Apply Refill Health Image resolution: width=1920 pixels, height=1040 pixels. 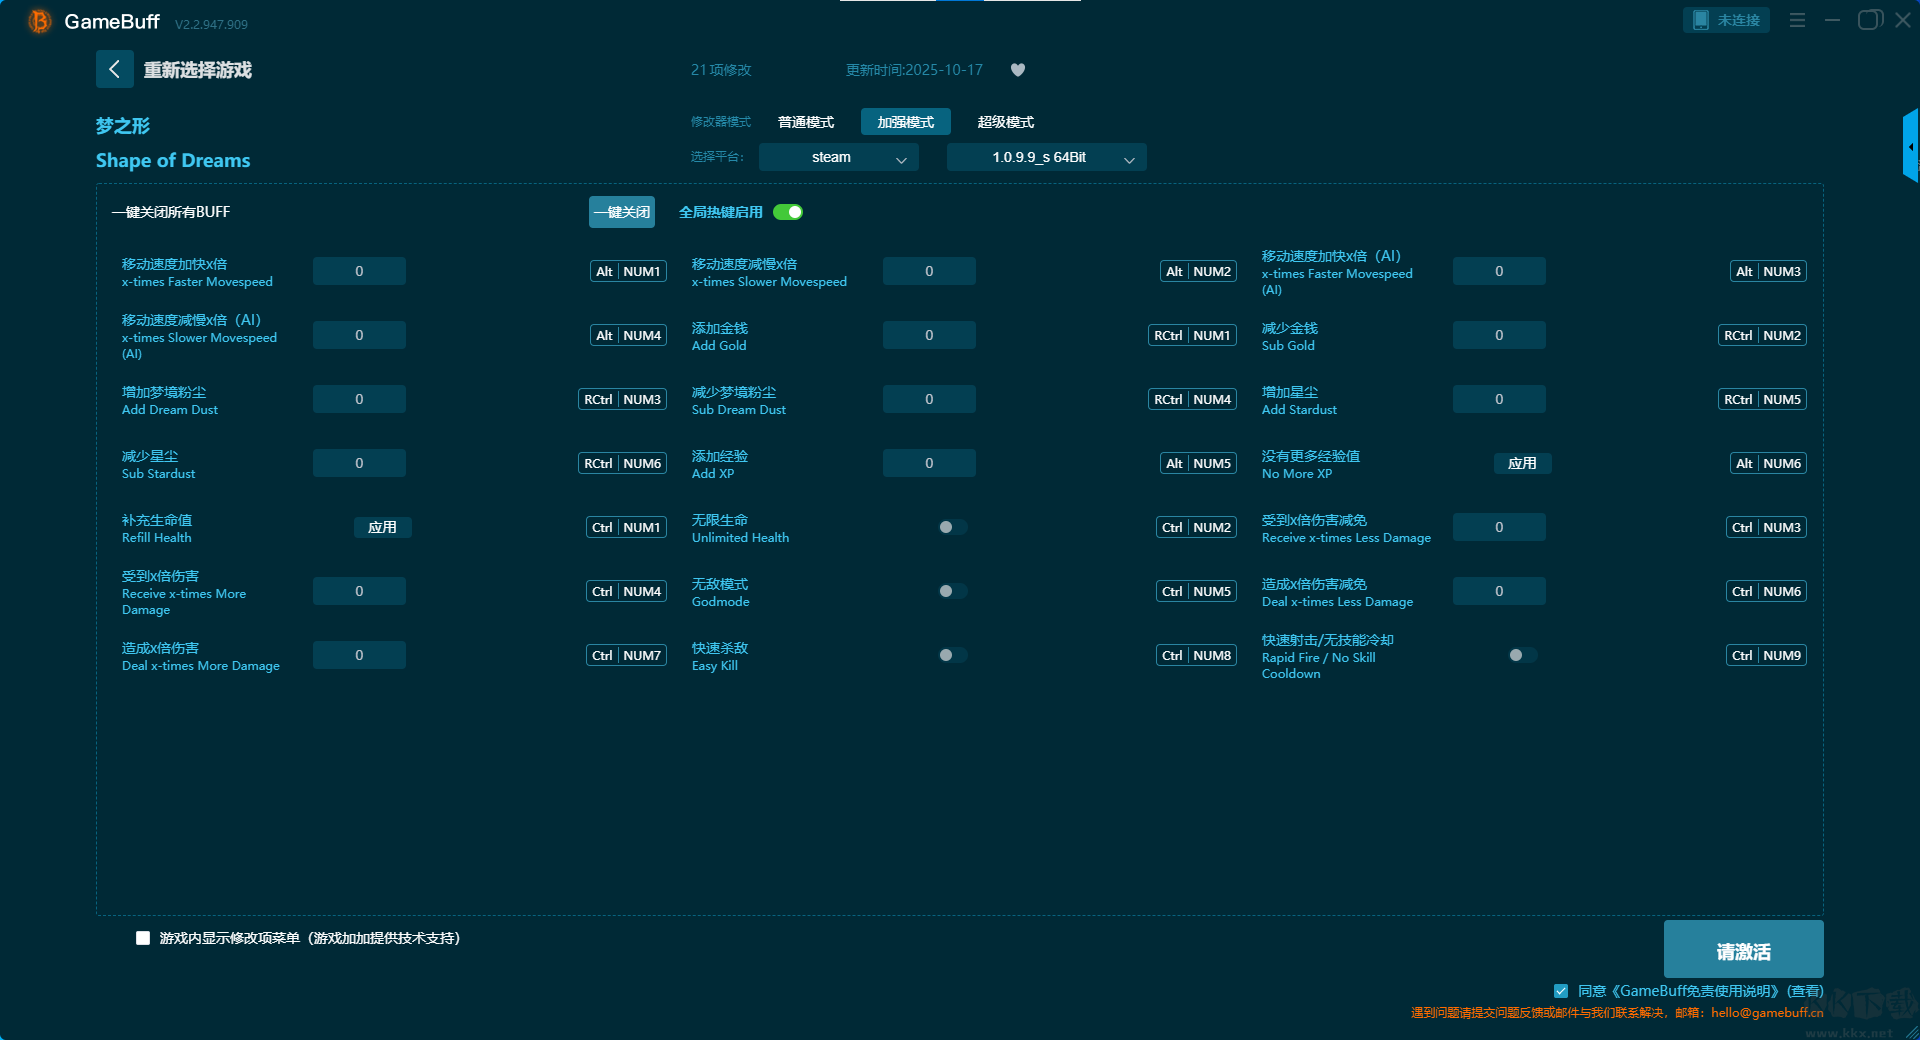click(383, 527)
